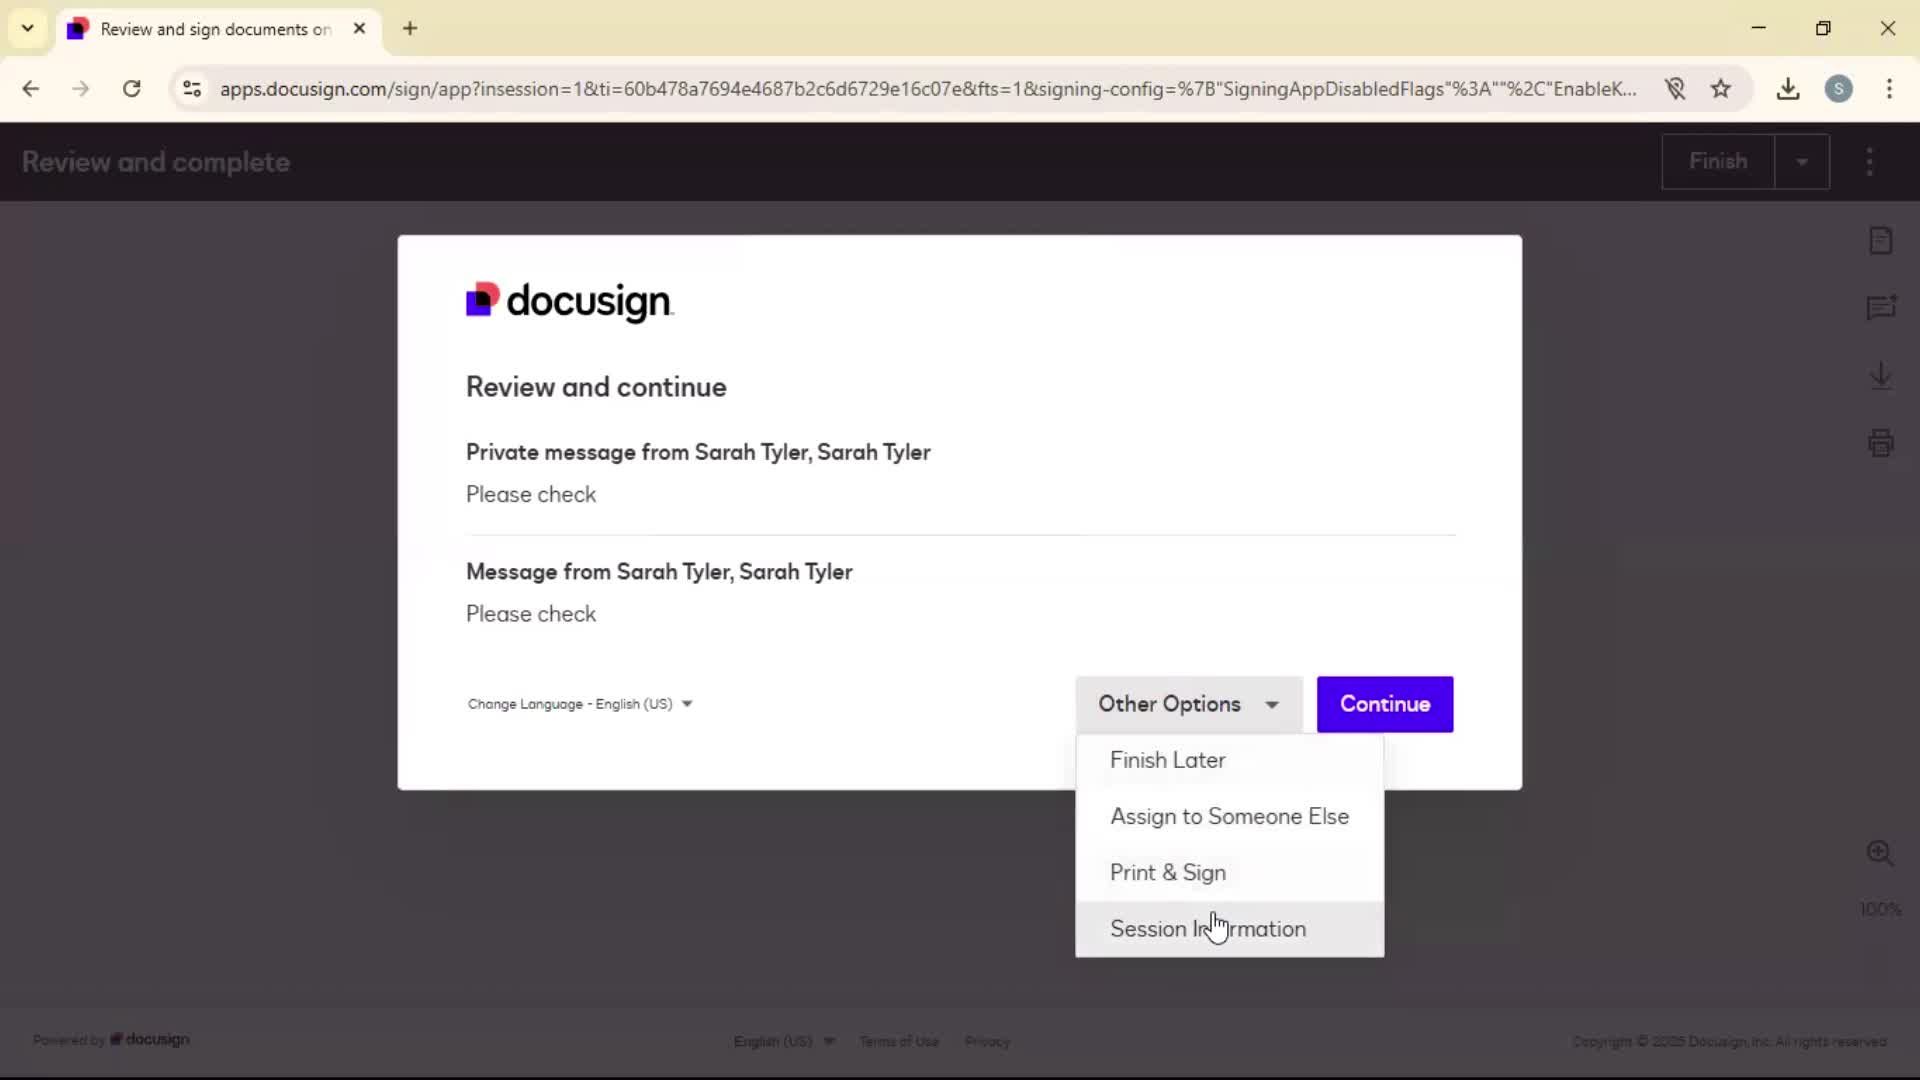Click the tracking protection eye icon
This screenshot has height=1080, width=1920.
1675,88
